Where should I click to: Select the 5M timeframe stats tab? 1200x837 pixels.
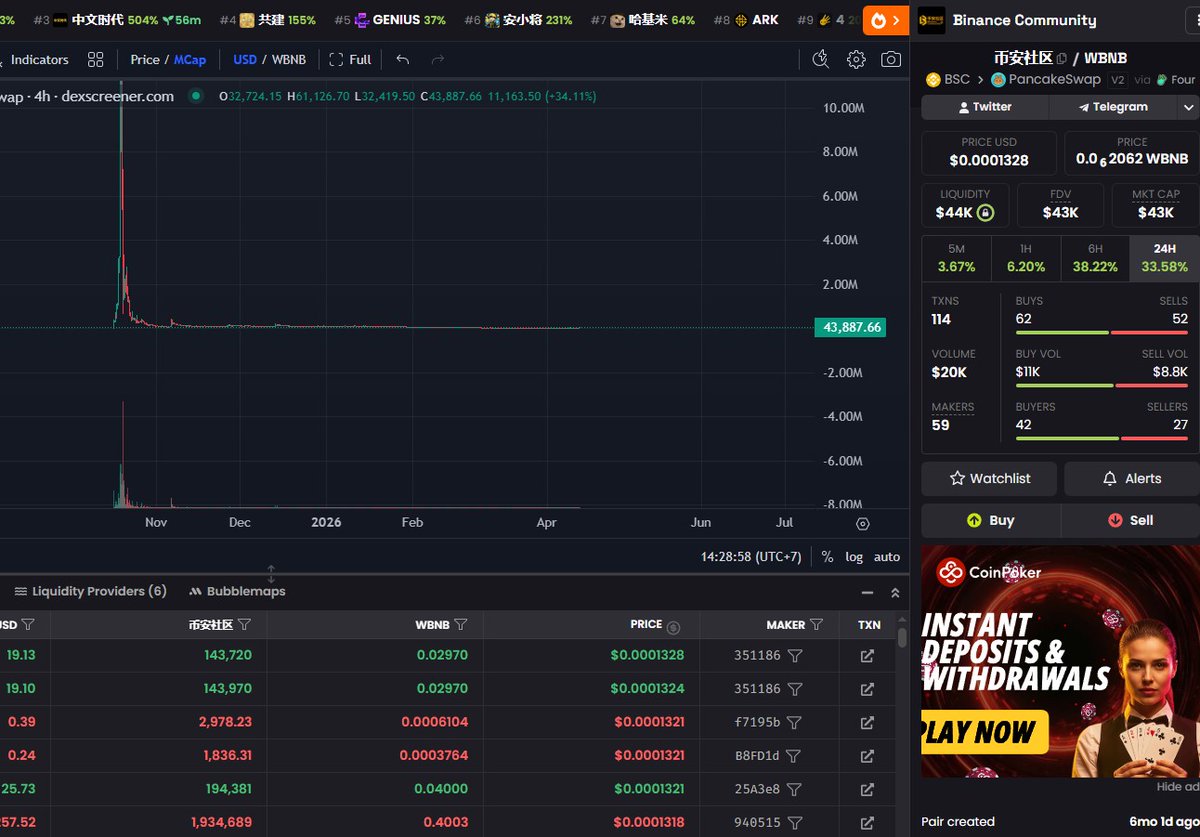point(956,258)
